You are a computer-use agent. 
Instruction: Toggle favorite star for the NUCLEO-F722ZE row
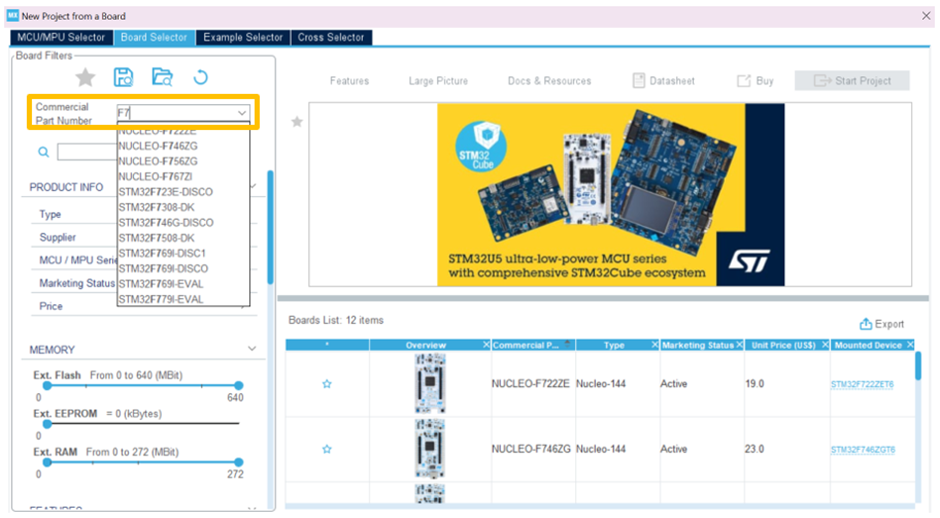326,384
